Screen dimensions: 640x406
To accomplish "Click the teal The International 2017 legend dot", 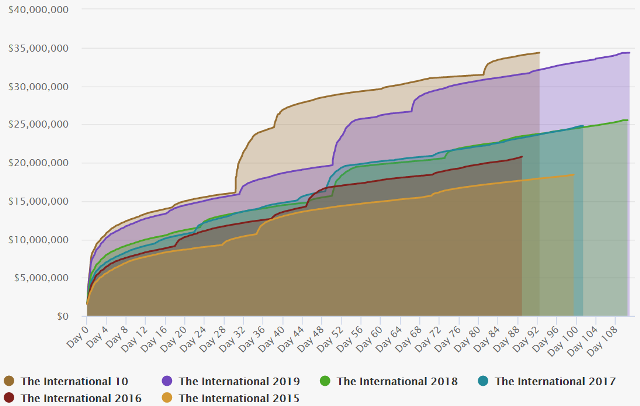I will (x=482, y=381).
